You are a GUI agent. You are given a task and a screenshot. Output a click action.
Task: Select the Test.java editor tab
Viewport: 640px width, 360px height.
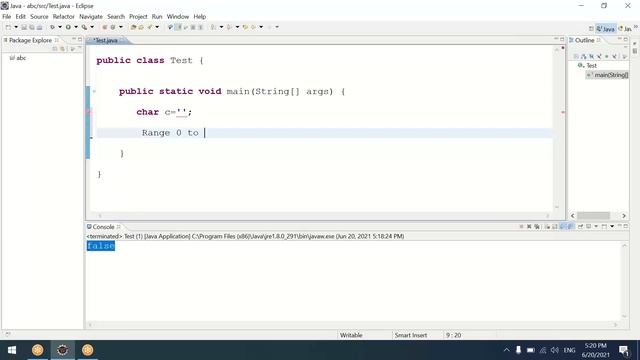point(106,40)
